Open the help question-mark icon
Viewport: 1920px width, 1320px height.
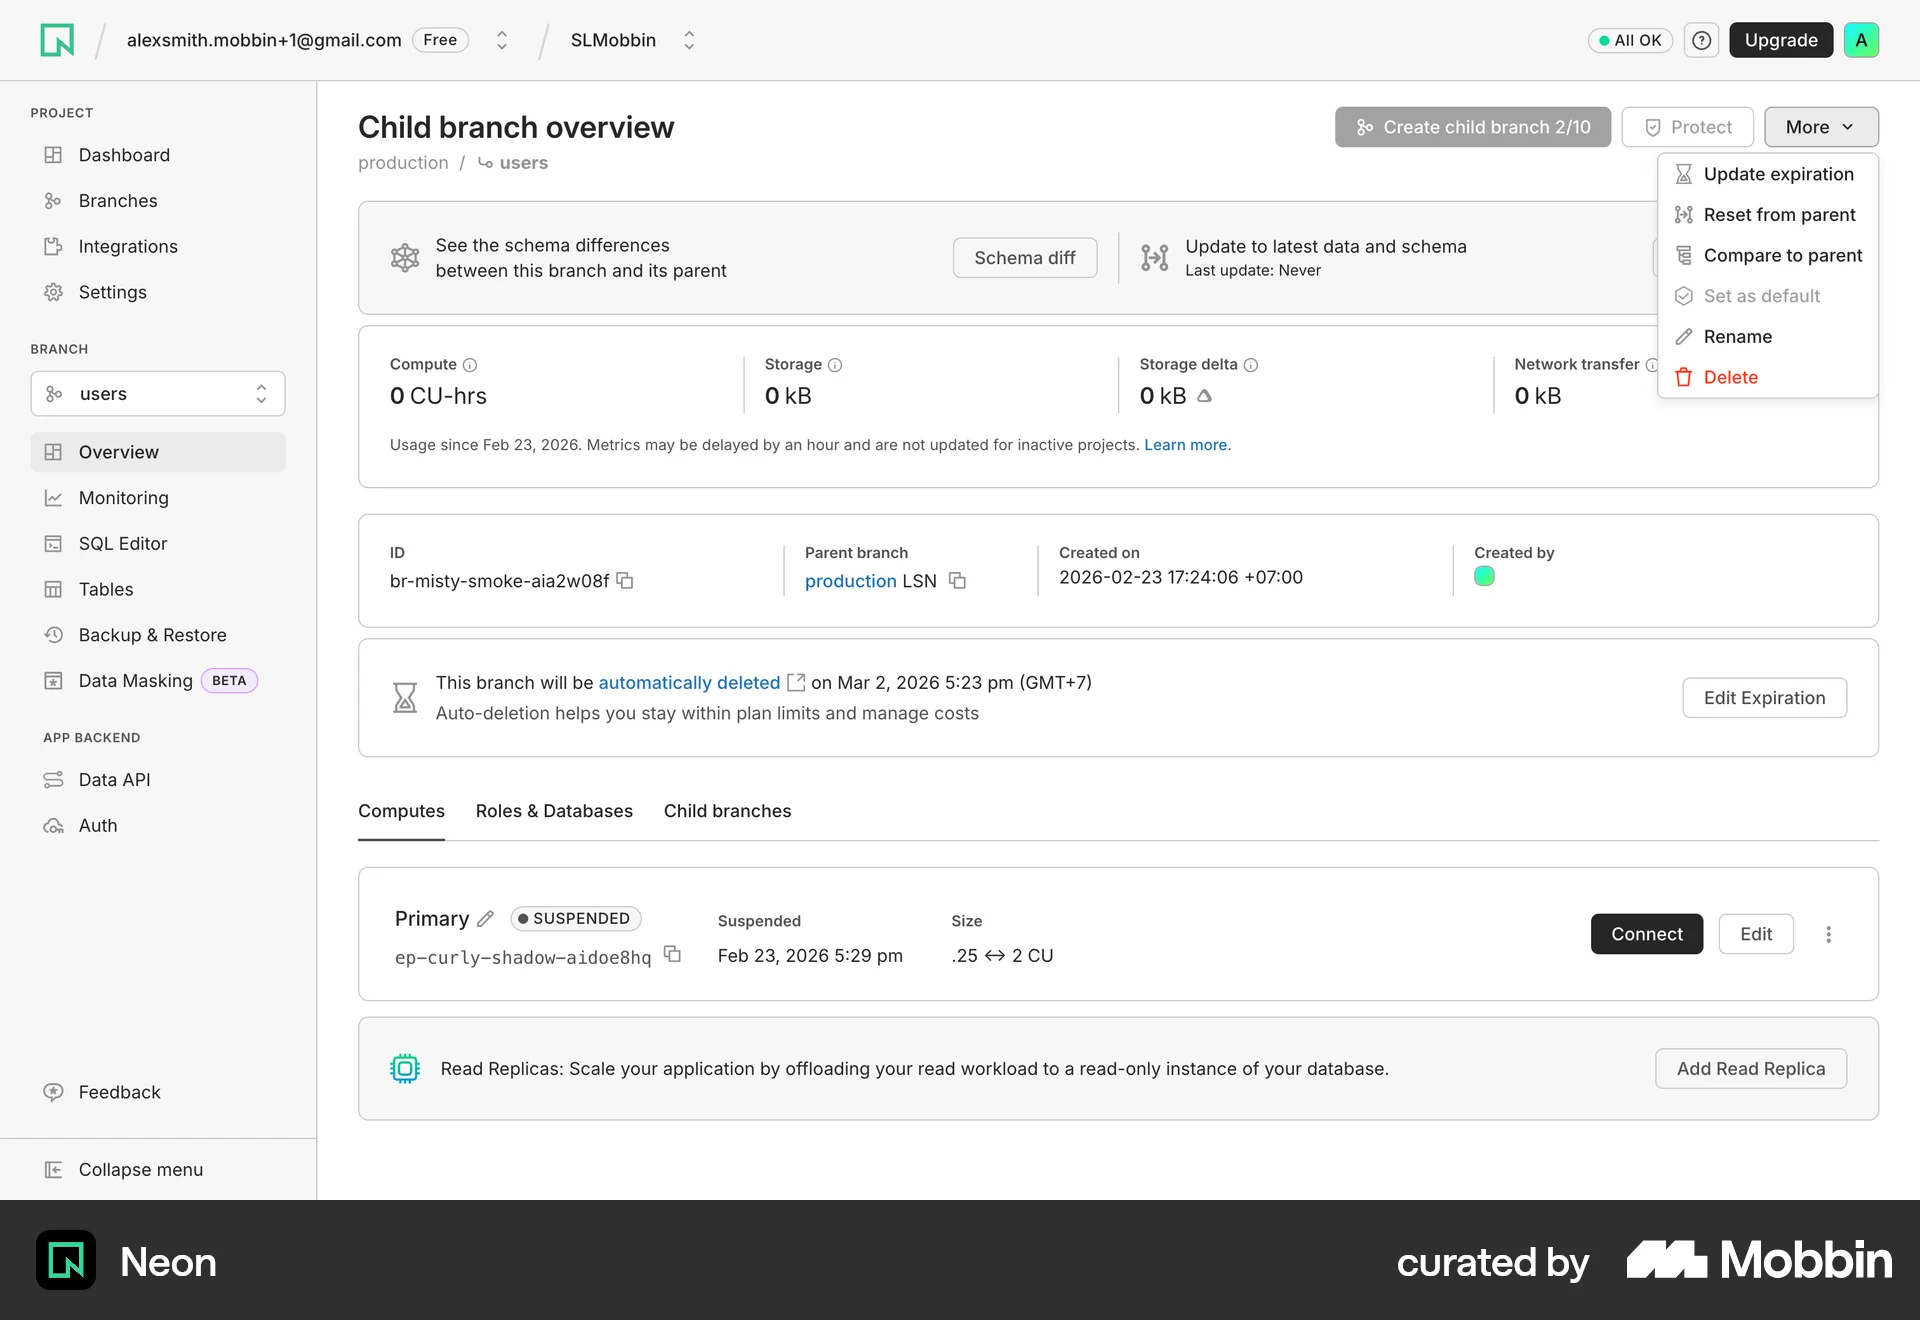point(1701,40)
